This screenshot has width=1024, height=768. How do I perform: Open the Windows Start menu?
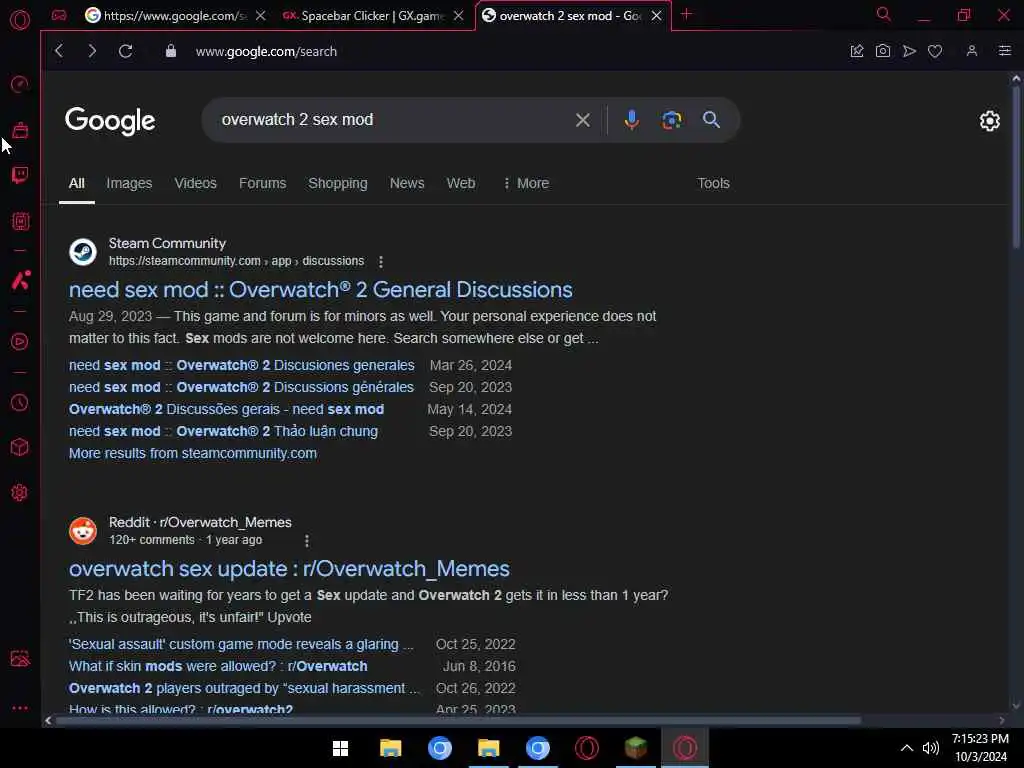[x=340, y=748]
